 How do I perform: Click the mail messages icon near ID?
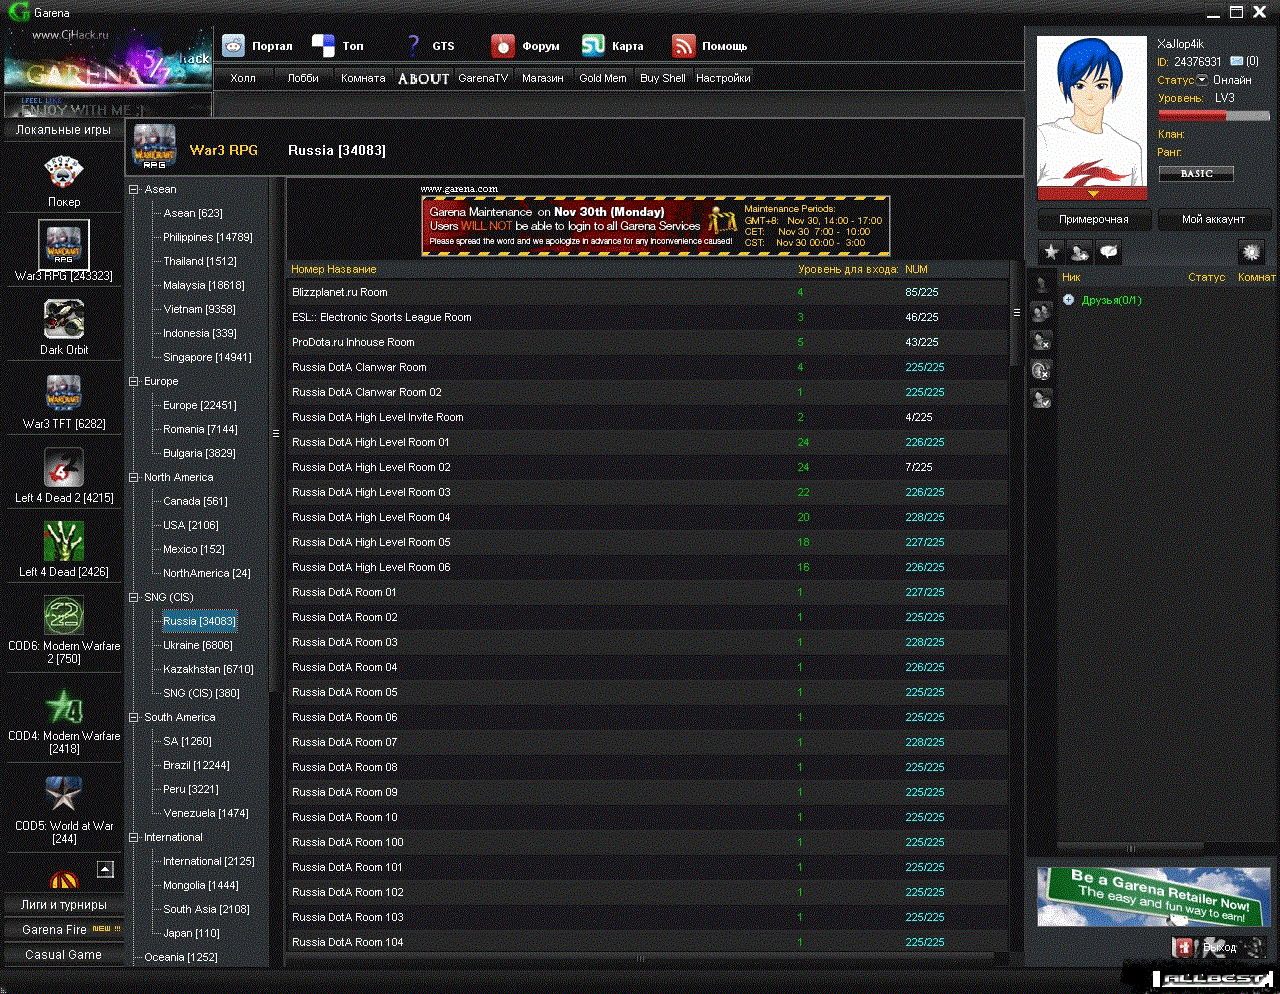coord(1237,62)
